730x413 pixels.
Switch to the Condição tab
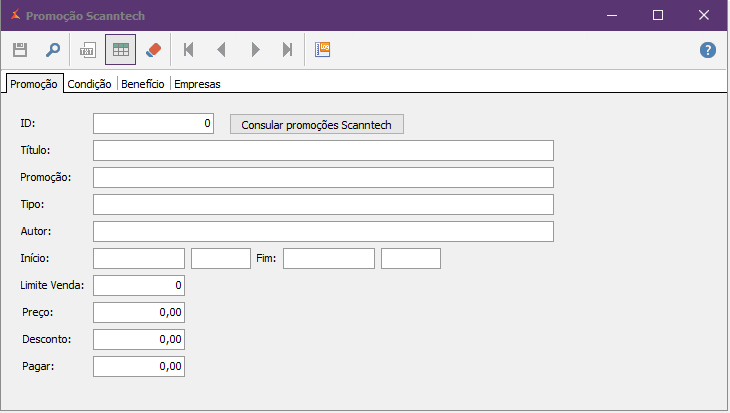[x=89, y=84]
